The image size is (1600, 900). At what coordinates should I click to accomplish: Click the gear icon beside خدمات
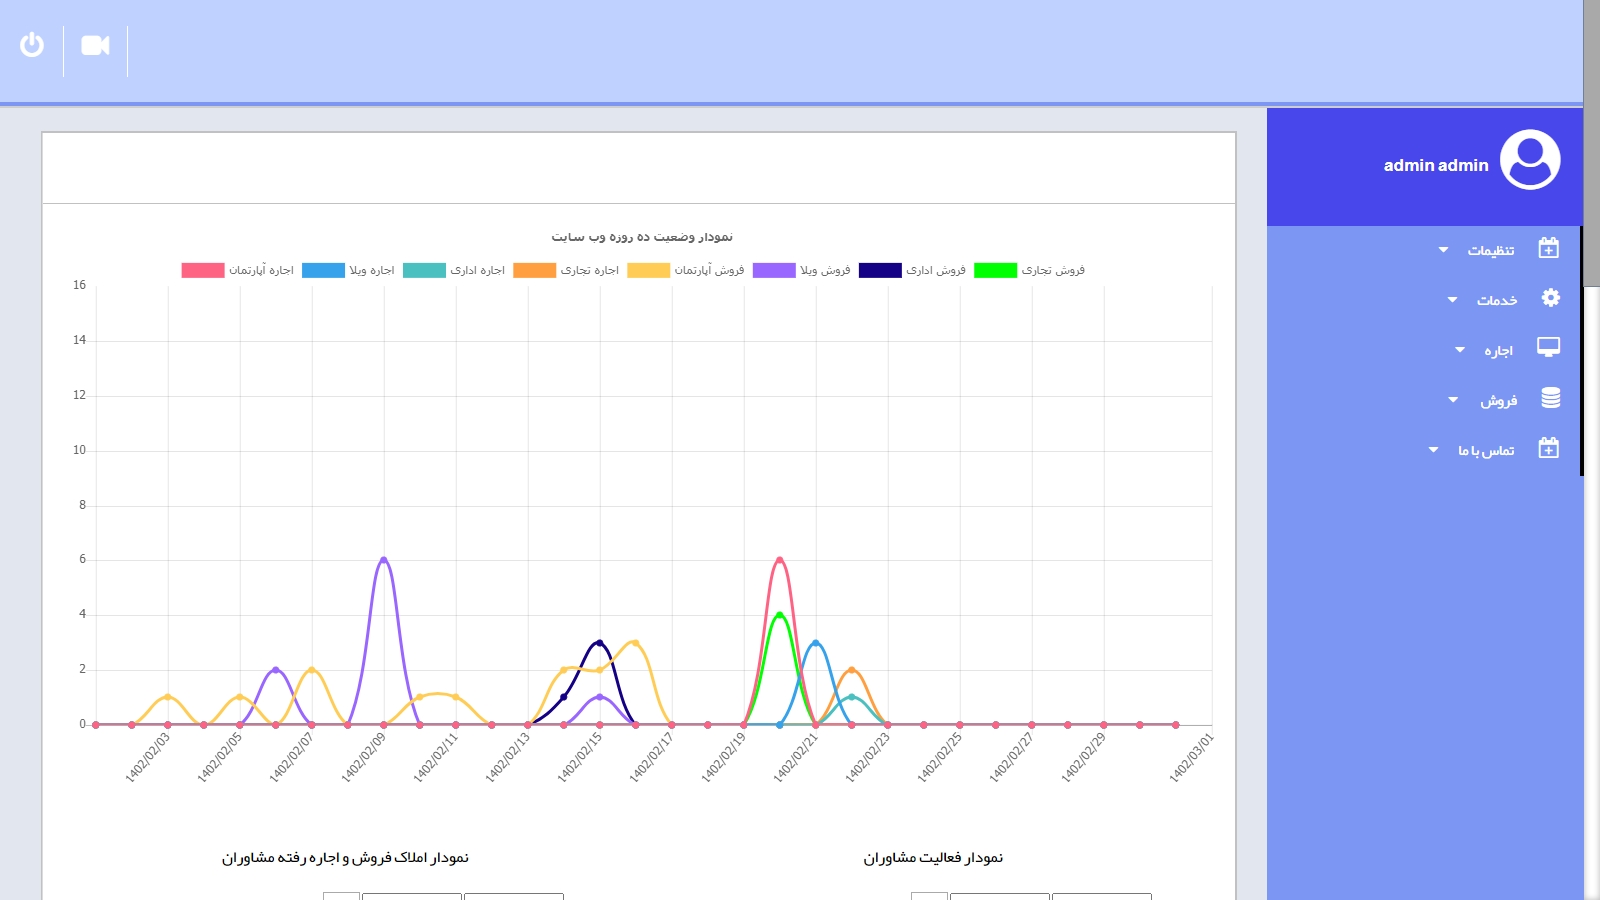pyautogui.click(x=1550, y=298)
